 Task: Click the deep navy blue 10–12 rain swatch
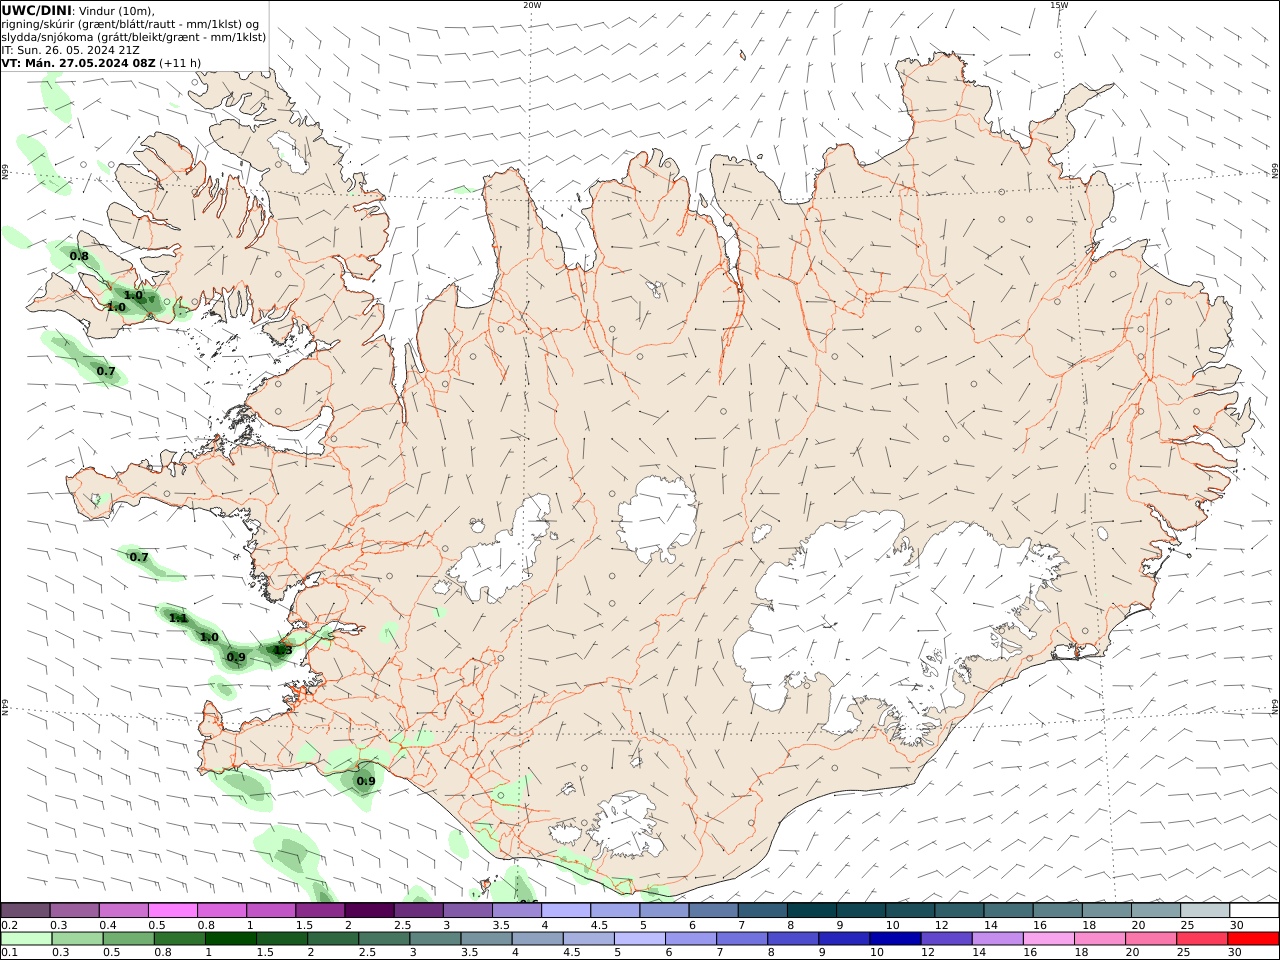coord(895,939)
